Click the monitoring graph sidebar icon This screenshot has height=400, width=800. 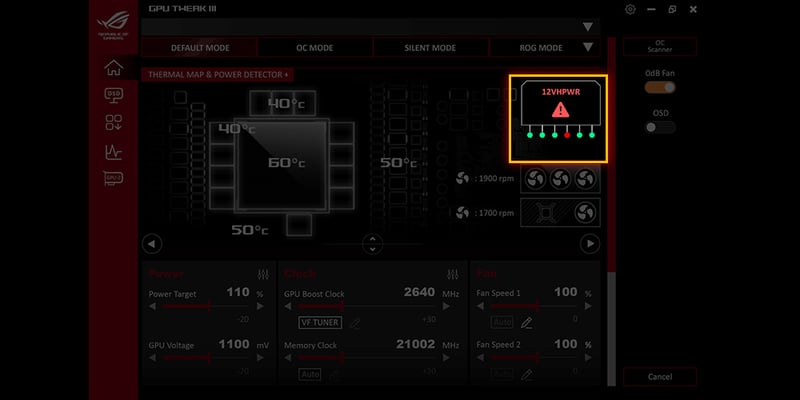[114, 152]
